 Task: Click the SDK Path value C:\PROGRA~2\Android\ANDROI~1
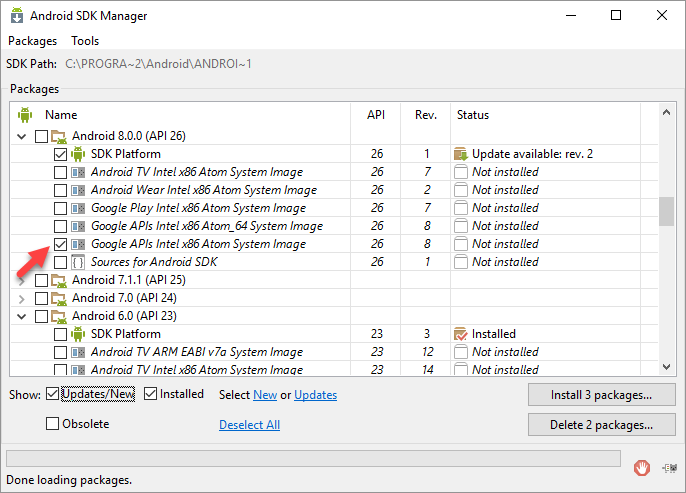tap(158, 64)
